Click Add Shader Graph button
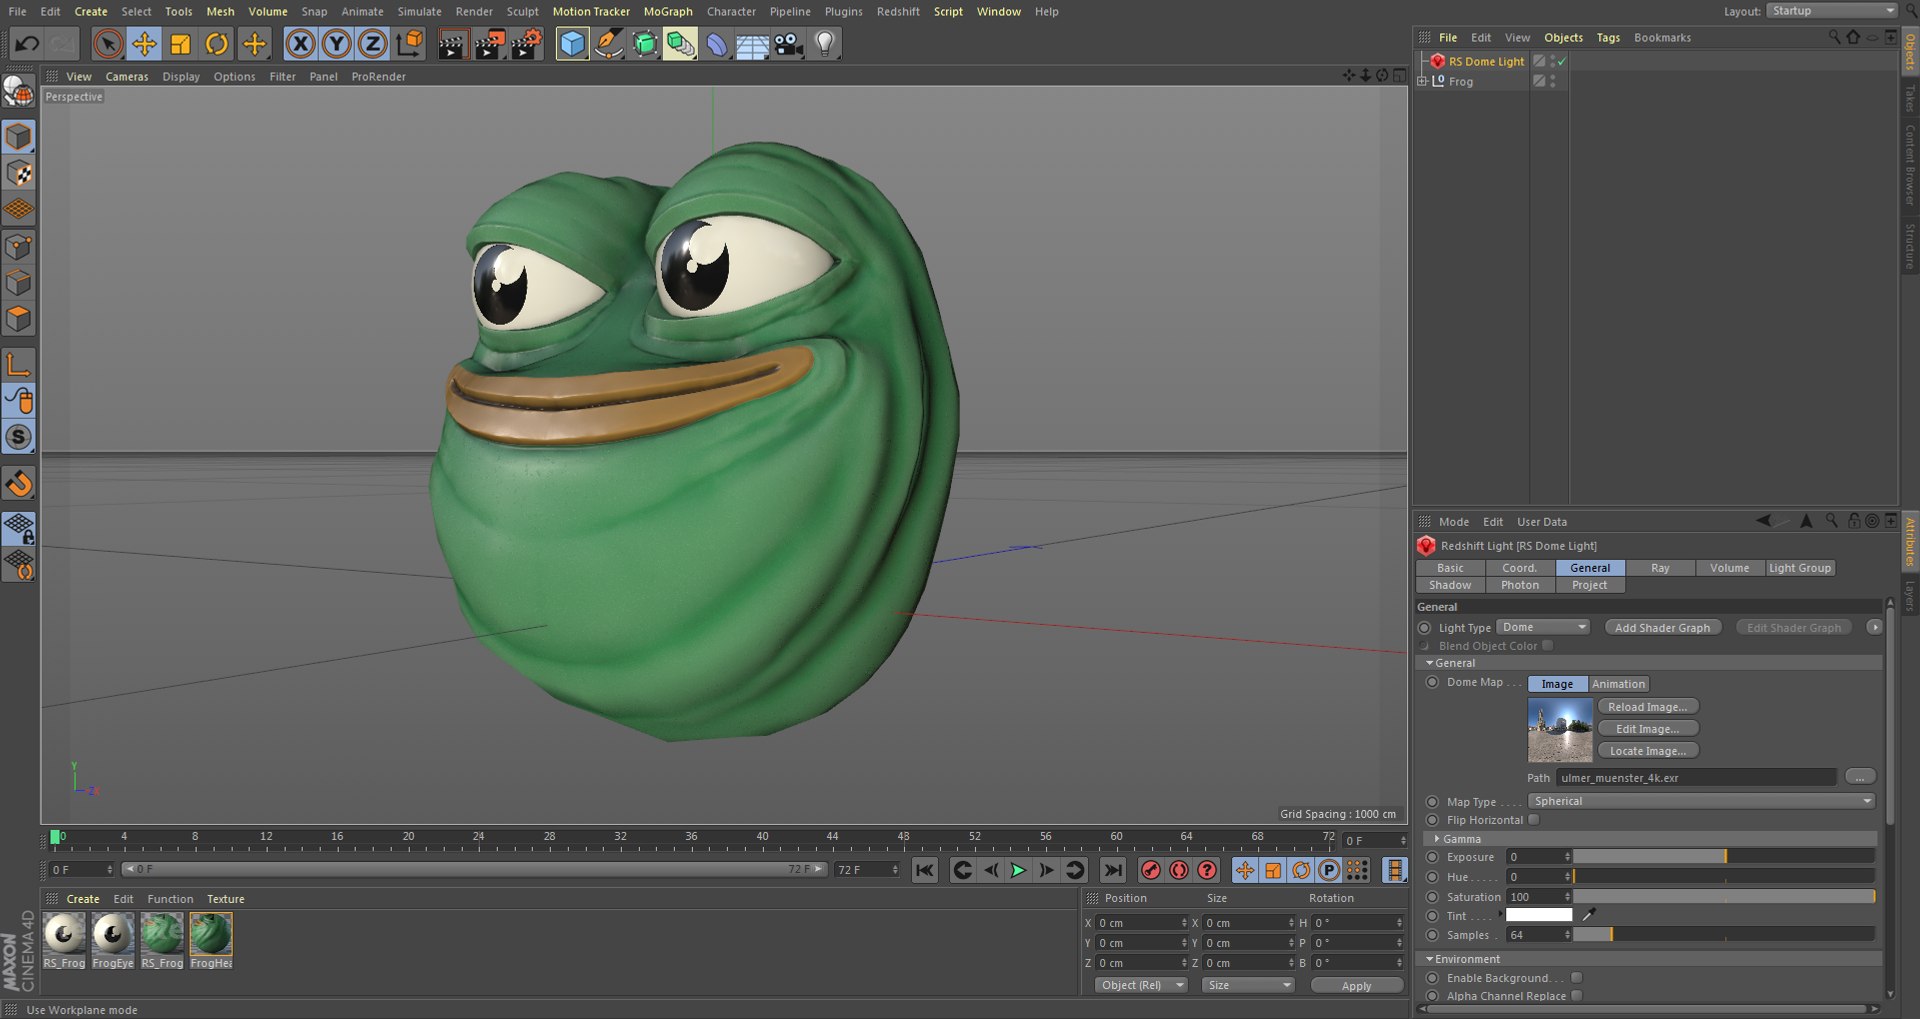This screenshot has width=1920, height=1019. pos(1663,628)
